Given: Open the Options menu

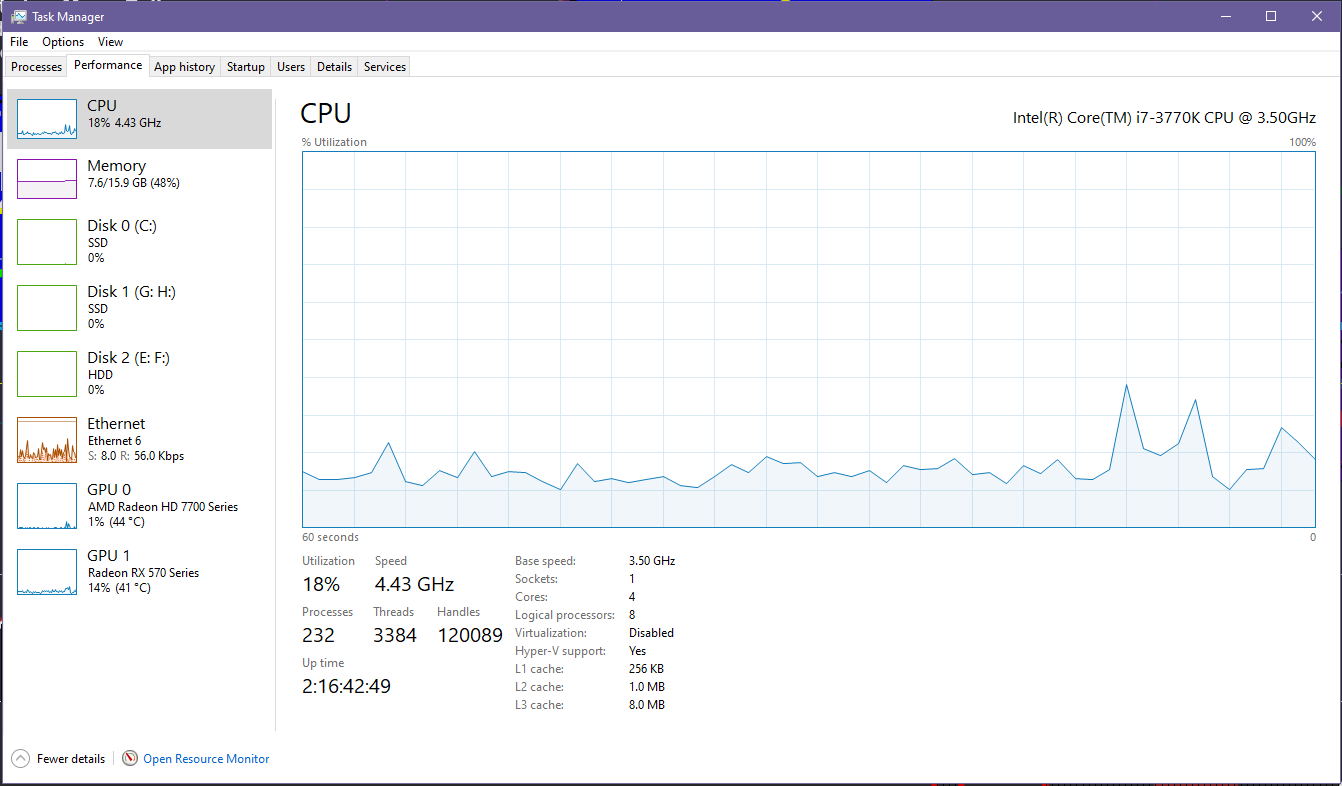Looking at the screenshot, I should (63, 42).
